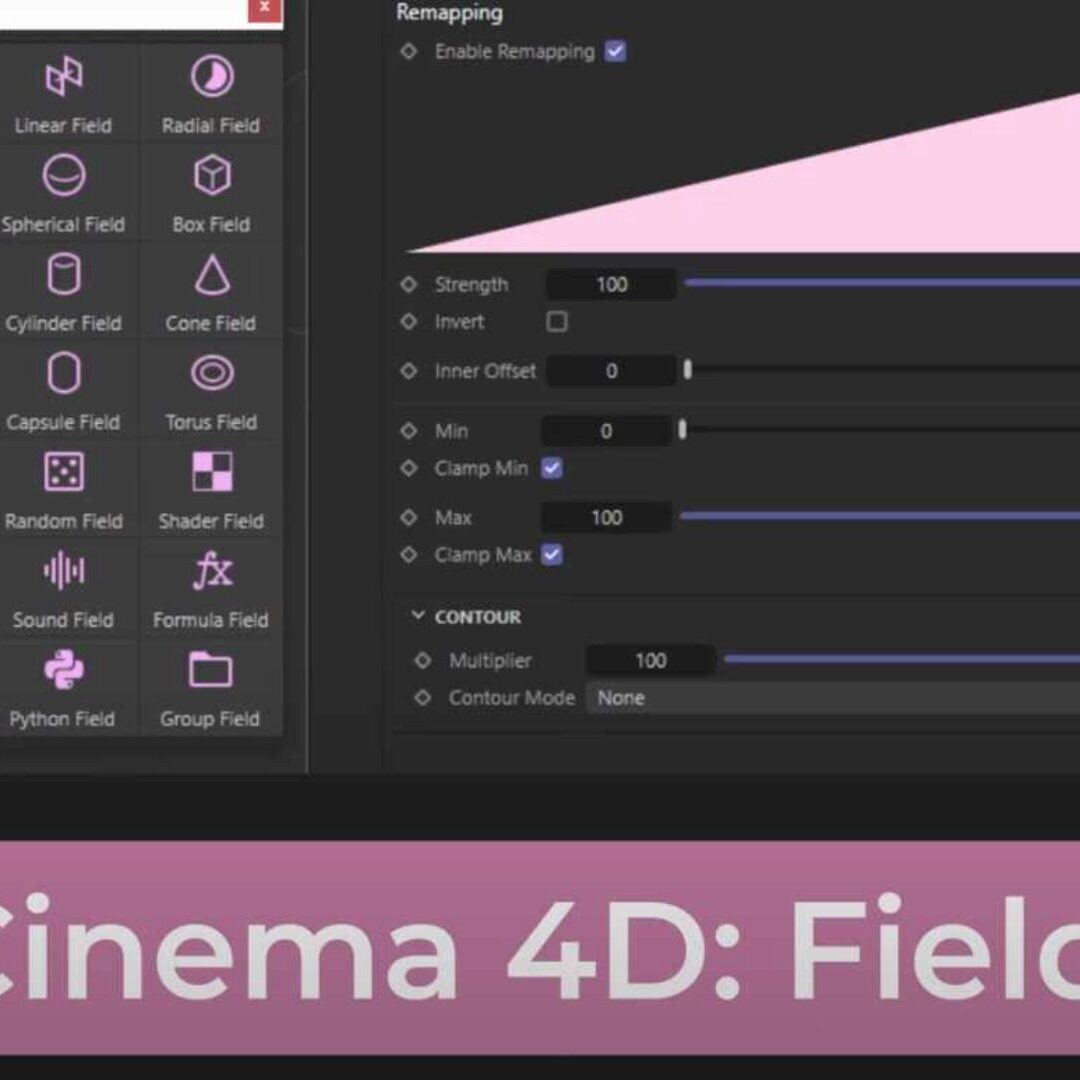
Task: Click the Strength value field
Action: pos(611,285)
